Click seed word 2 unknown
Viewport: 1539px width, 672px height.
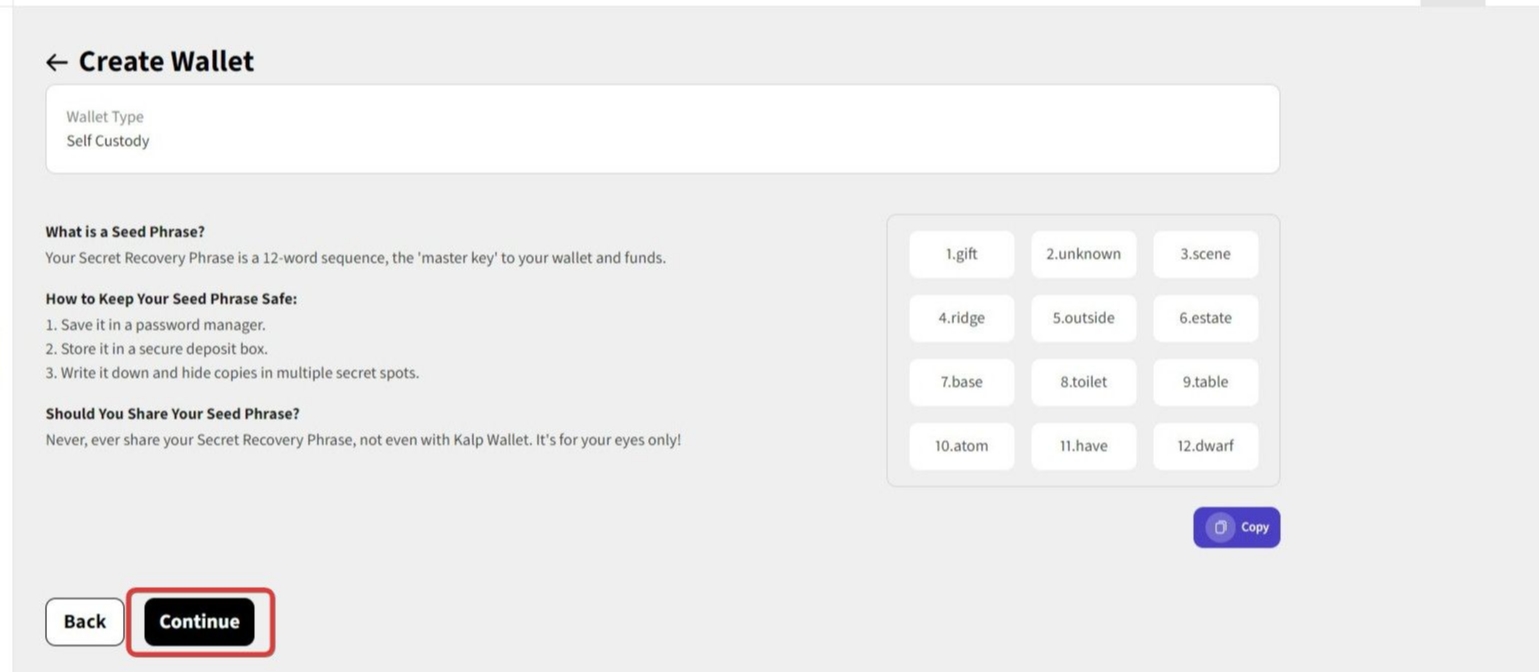click(x=1083, y=254)
